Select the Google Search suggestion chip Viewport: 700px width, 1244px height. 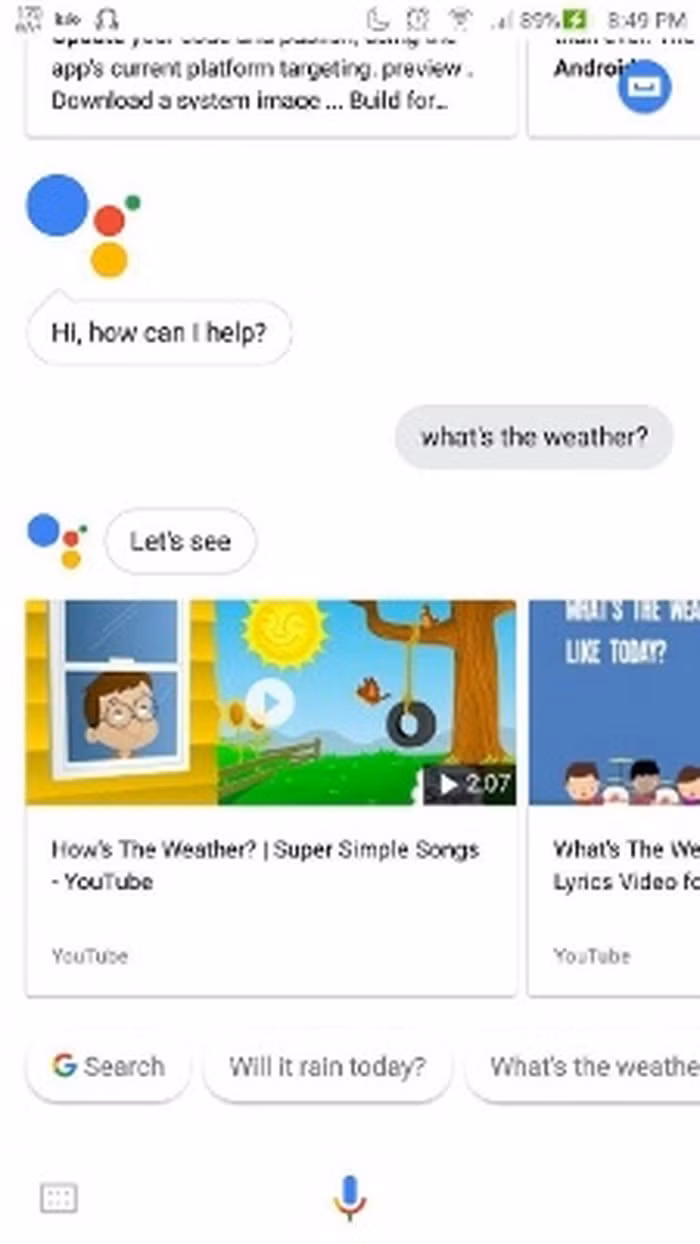(x=108, y=1067)
